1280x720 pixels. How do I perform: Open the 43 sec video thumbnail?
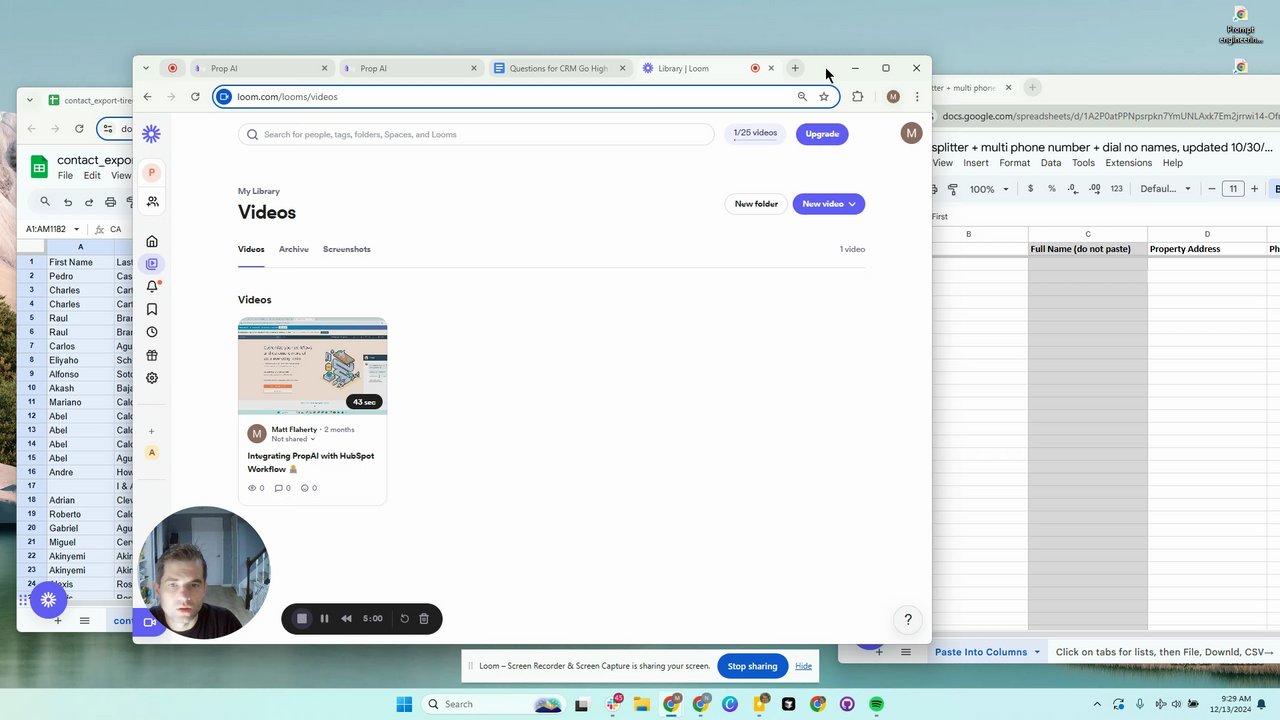point(312,366)
